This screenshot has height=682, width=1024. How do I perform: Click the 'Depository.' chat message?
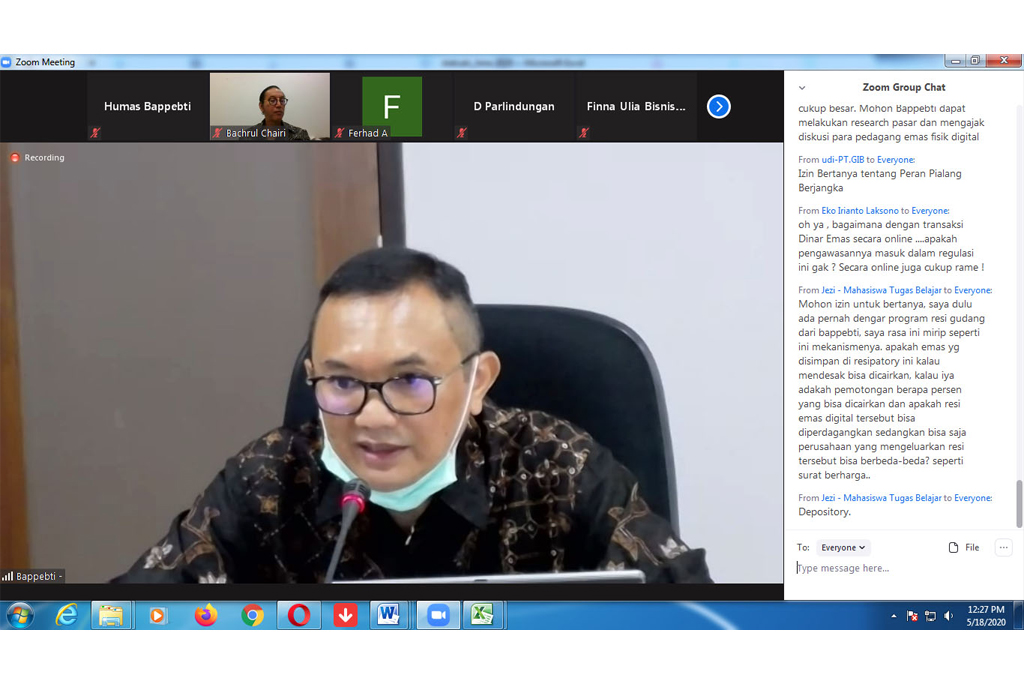pyautogui.click(x=824, y=512)
